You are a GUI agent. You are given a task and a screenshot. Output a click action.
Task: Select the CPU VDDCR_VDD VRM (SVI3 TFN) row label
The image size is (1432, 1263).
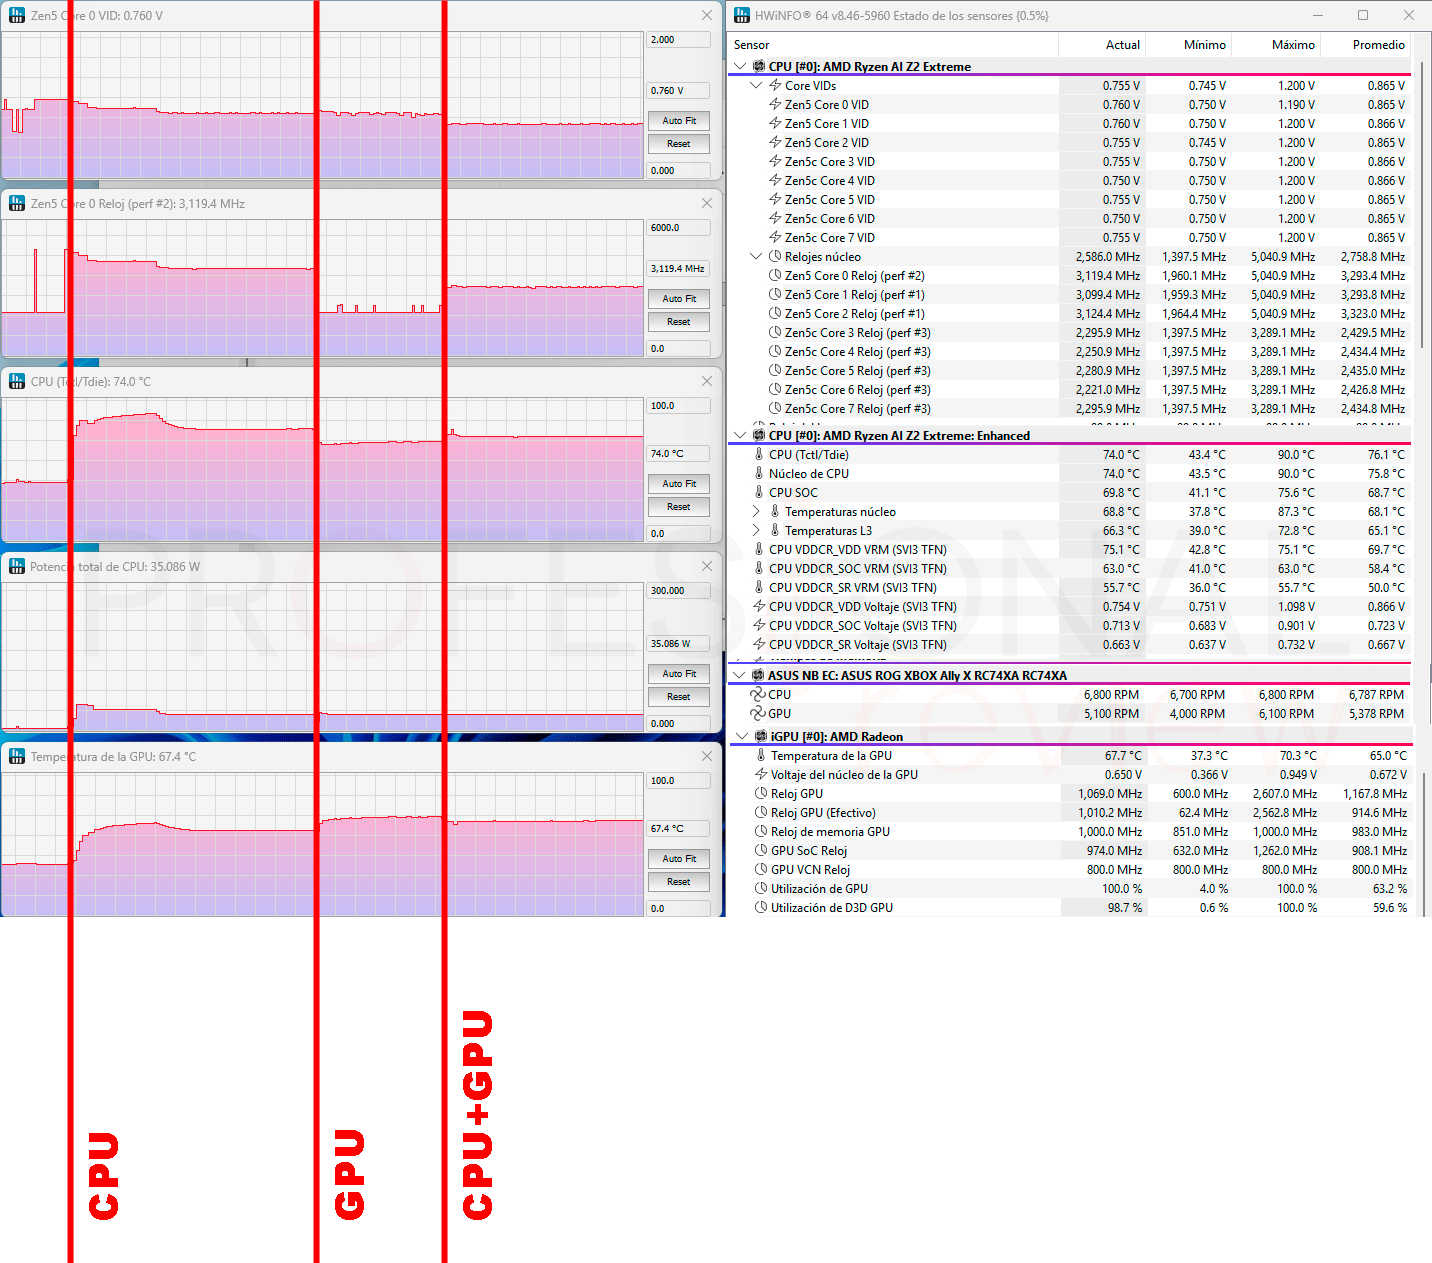click(857, 550)
